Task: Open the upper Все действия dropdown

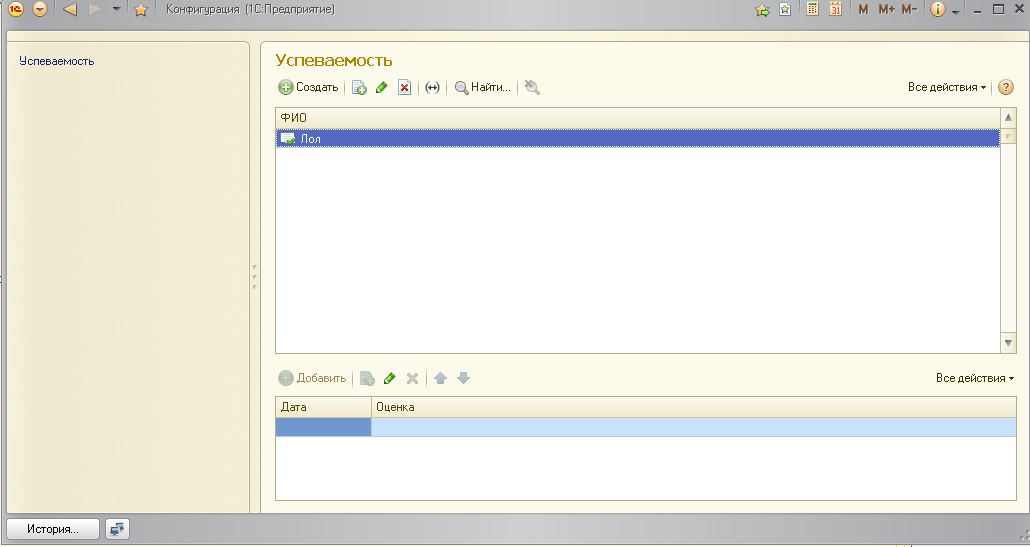Action: pyautogui.click(x=947, y=87)
